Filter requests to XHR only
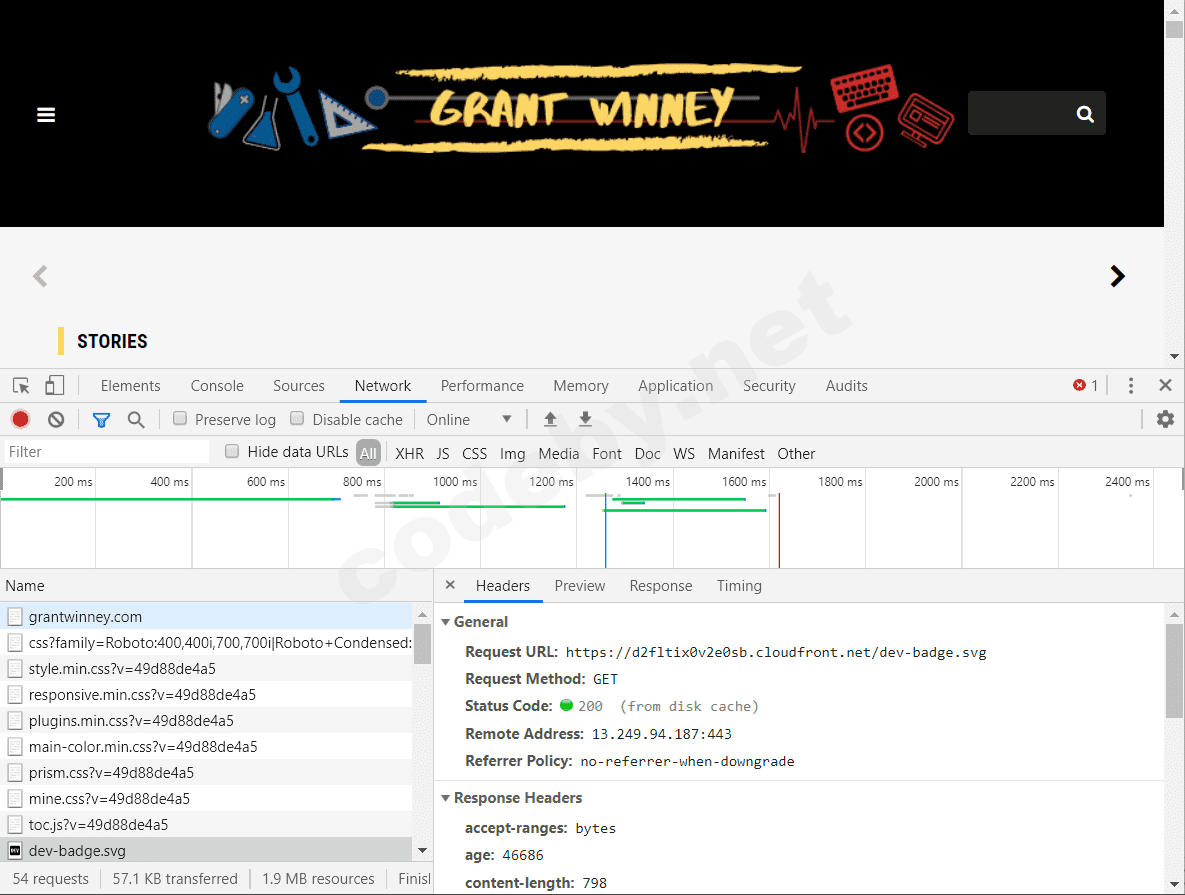This screenshot has width=1185, height=895. [x=409, y=453]
